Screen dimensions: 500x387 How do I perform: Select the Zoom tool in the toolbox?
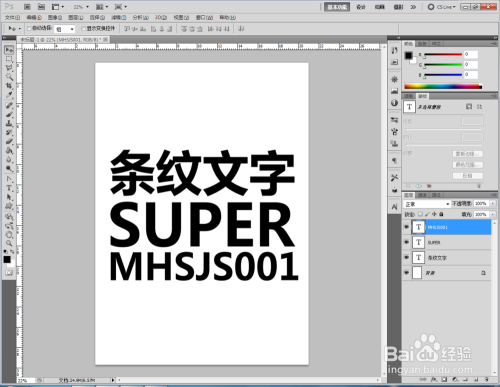point(9,244)
